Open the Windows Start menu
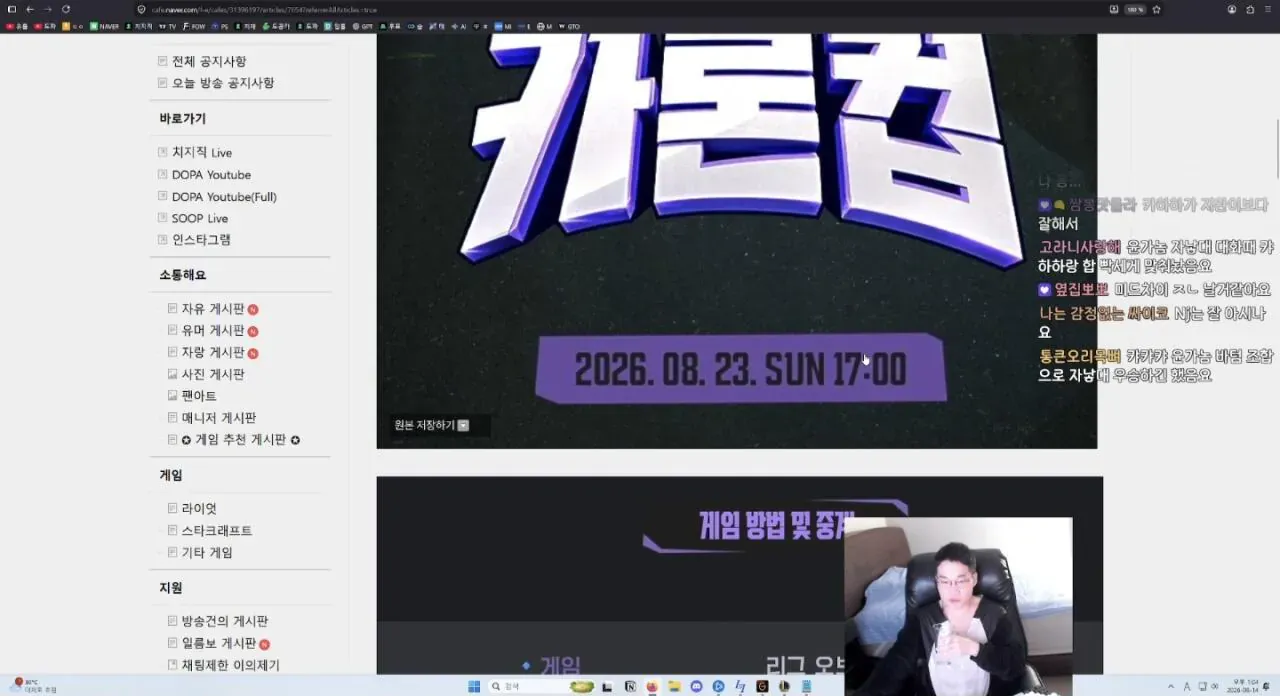Viewport: 1280px width, 696px height. [x=474, y=687]
